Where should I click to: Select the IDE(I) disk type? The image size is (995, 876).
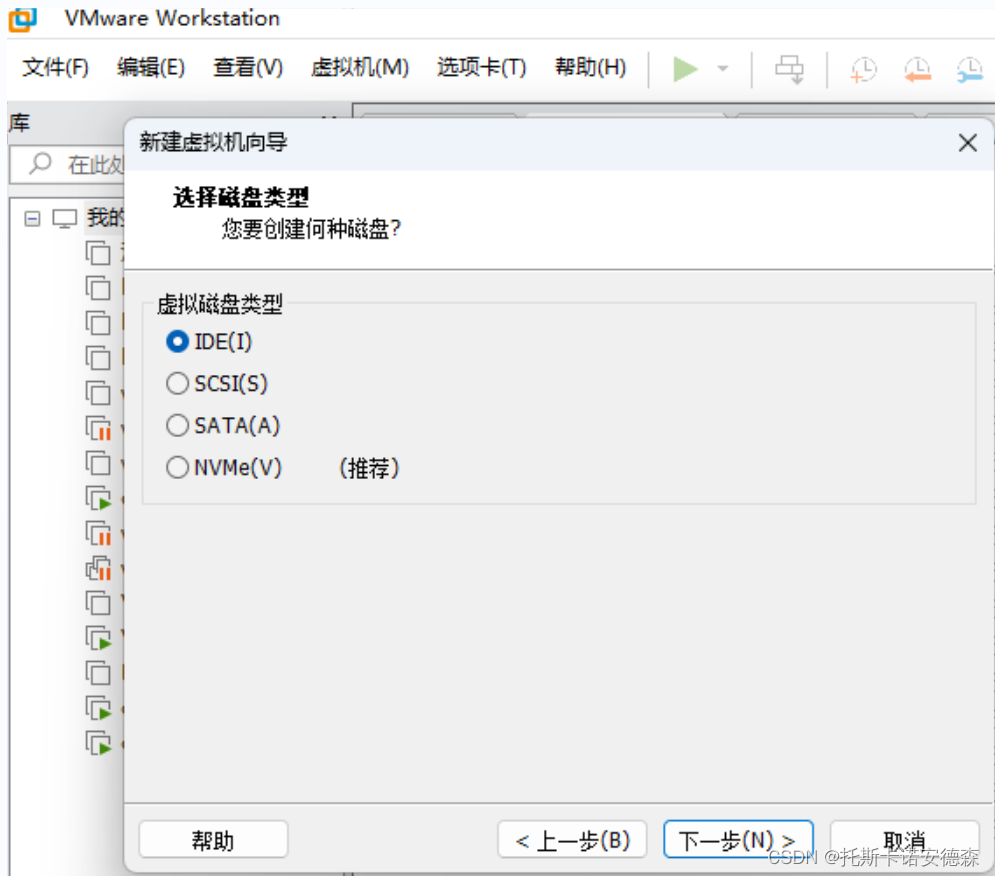(209, 342)
